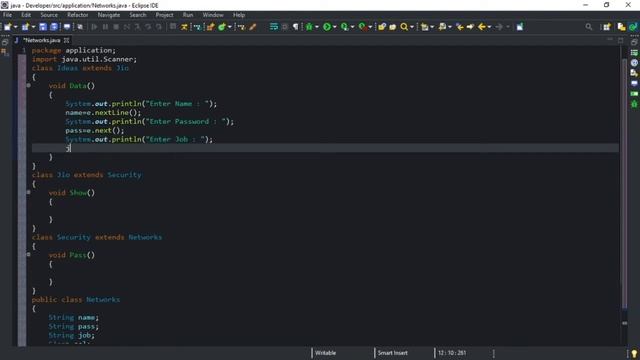
Task: Click the Open Task folder icon
Action: [x=393, y=27]
